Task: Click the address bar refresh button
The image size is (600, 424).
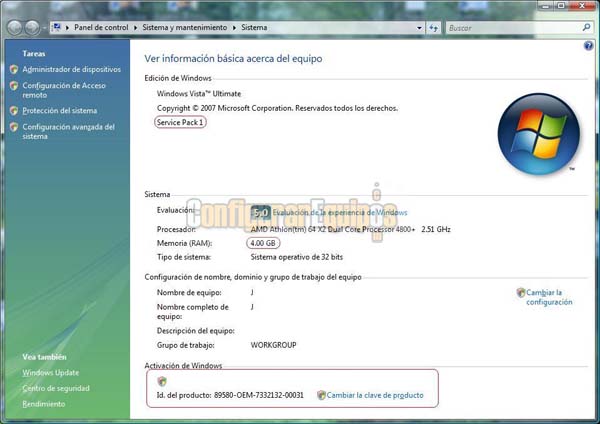Action: [433, 28]
